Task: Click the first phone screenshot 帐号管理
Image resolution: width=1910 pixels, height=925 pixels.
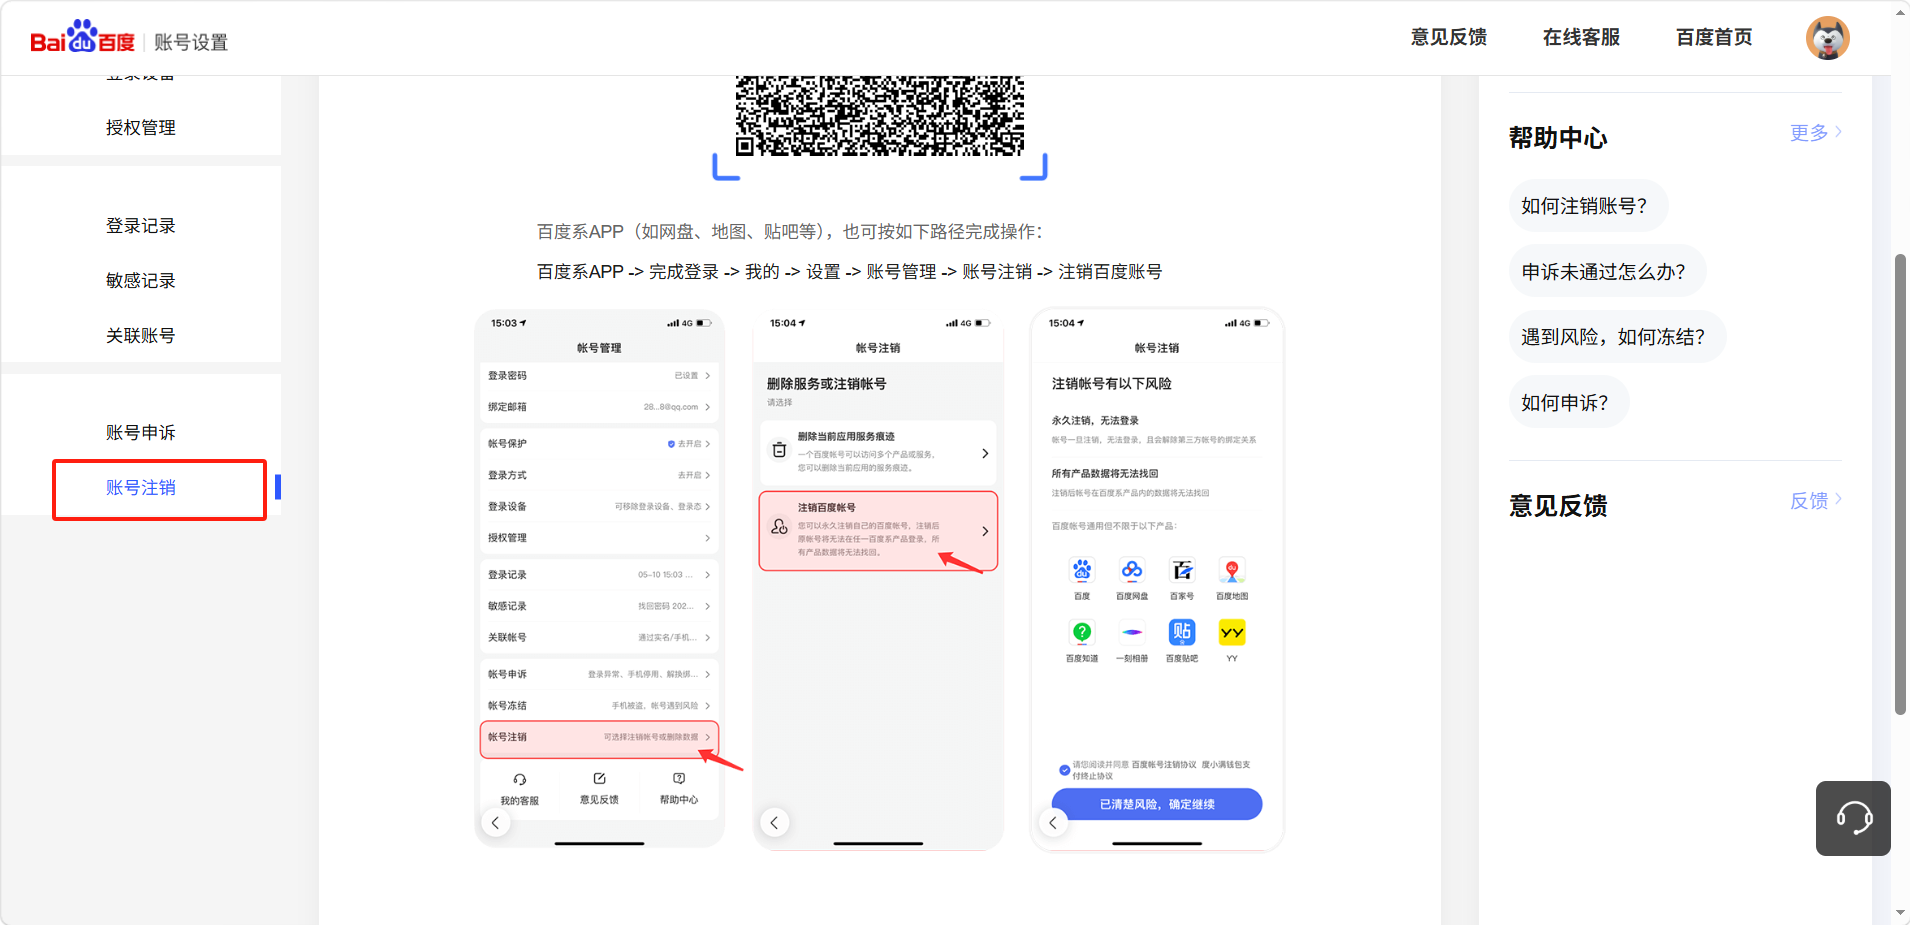Action: pos(599,579)
